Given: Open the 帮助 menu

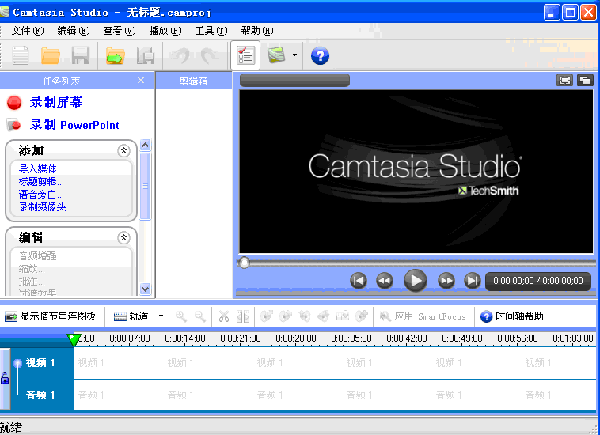Looking at the screenshot, I should (257, 31).
